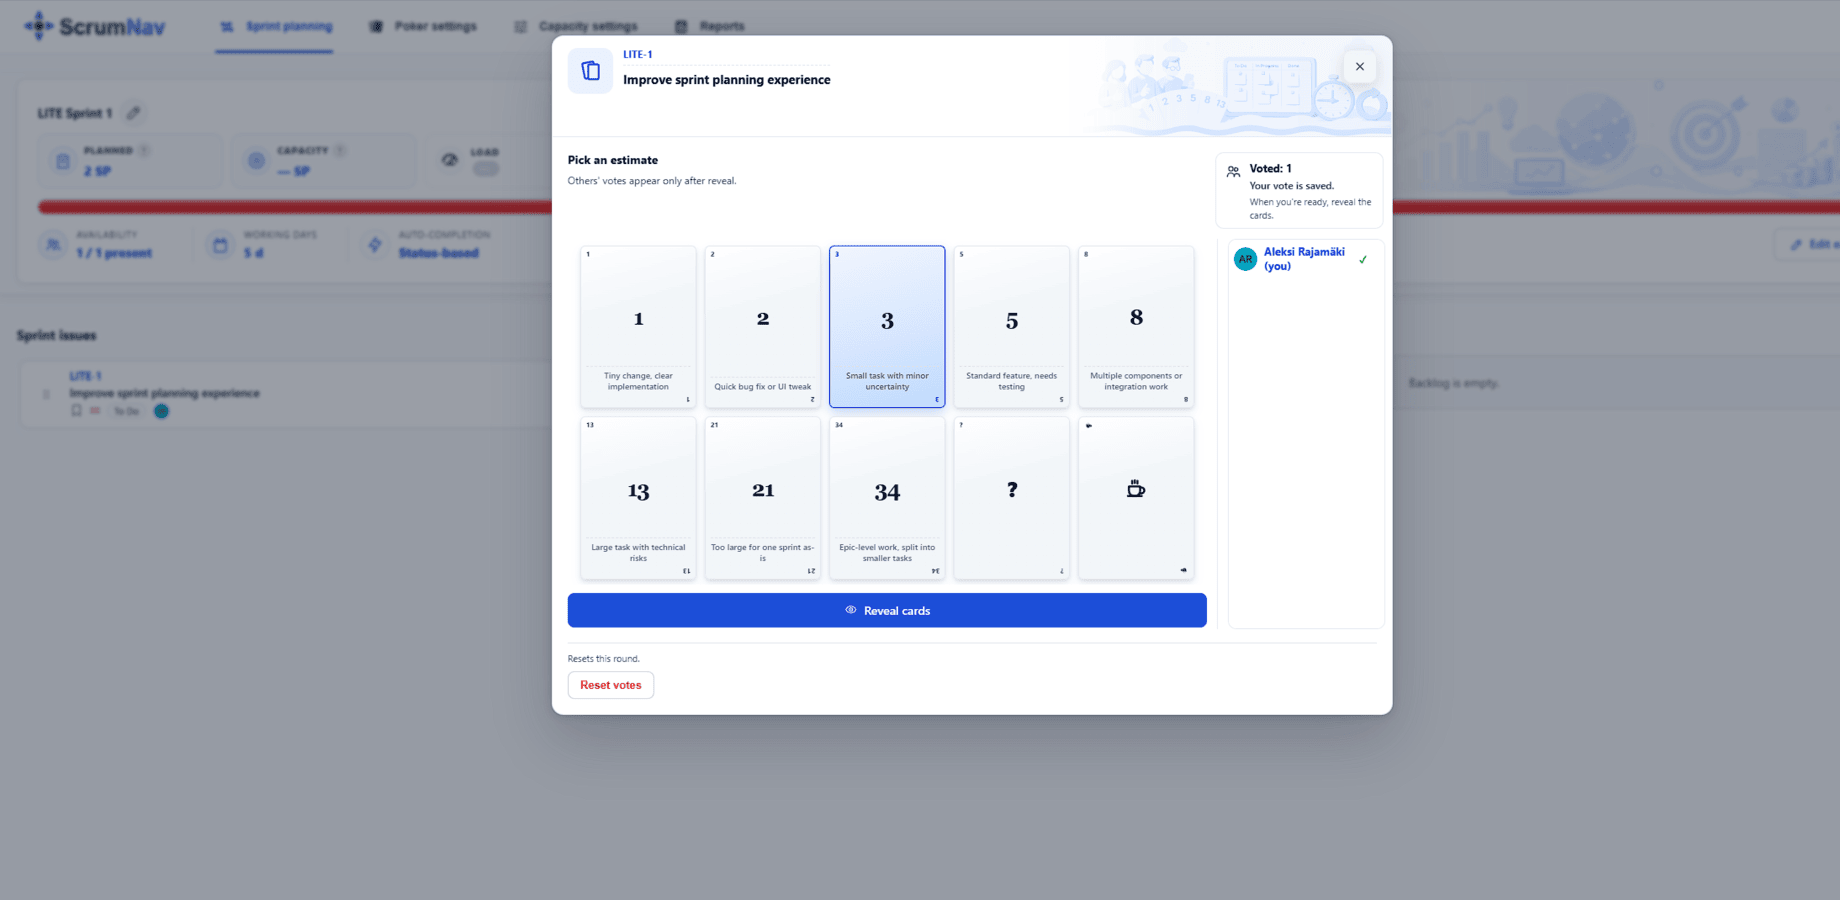
Task: Click 1 / 1 present availability value
Action: pos(114,253)
